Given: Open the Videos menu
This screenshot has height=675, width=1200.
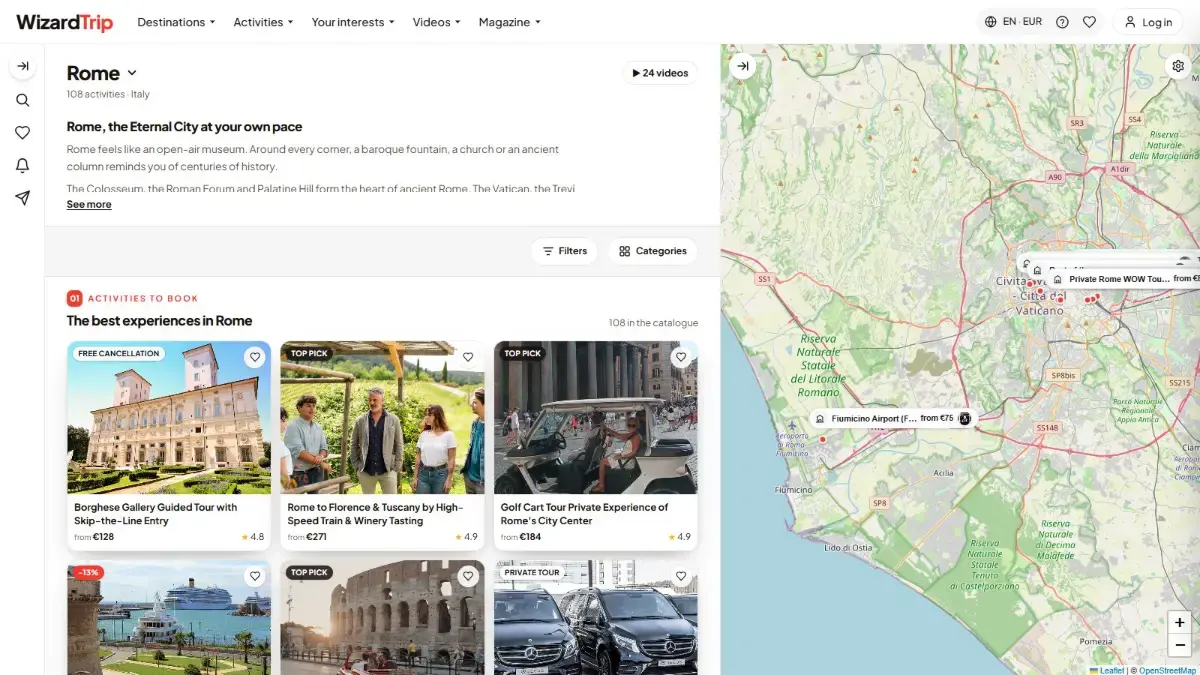Looking at the screenshot, I should tap(437, 22).
